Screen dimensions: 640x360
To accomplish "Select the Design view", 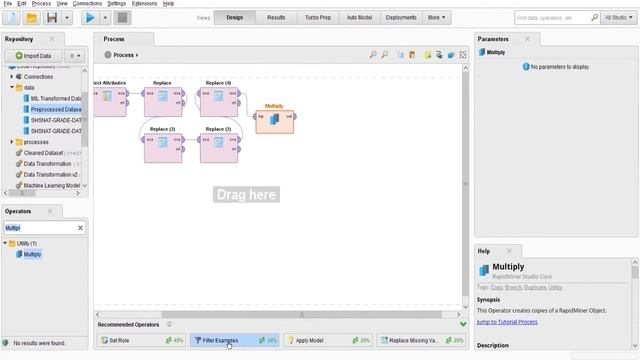I will tap(235, 18).
